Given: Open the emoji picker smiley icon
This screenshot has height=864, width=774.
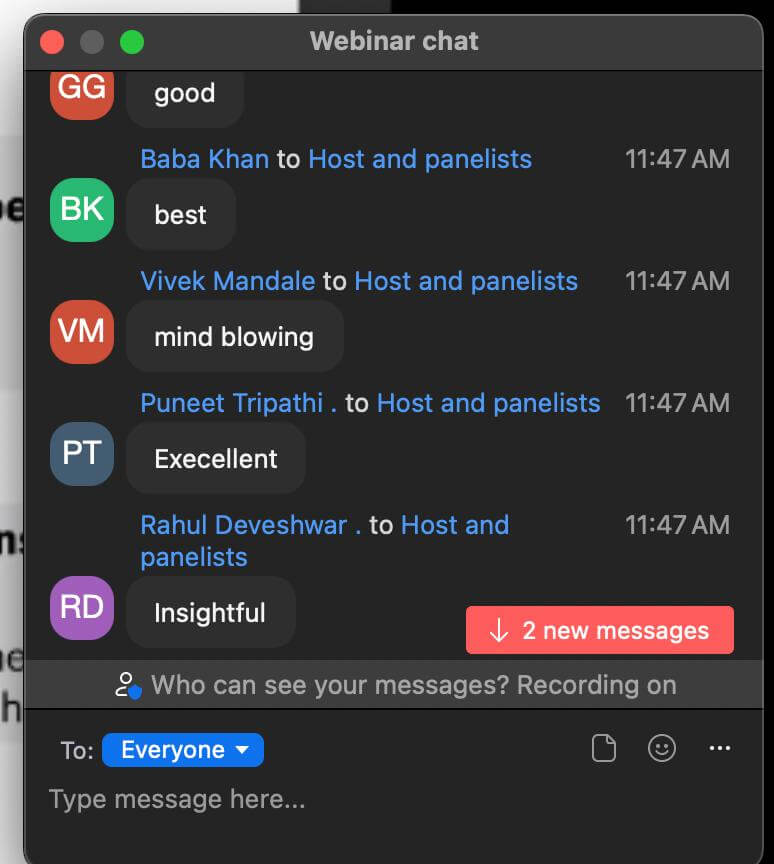Looking at the screenshot, I should pyautogui.click(x=662, y=748).
